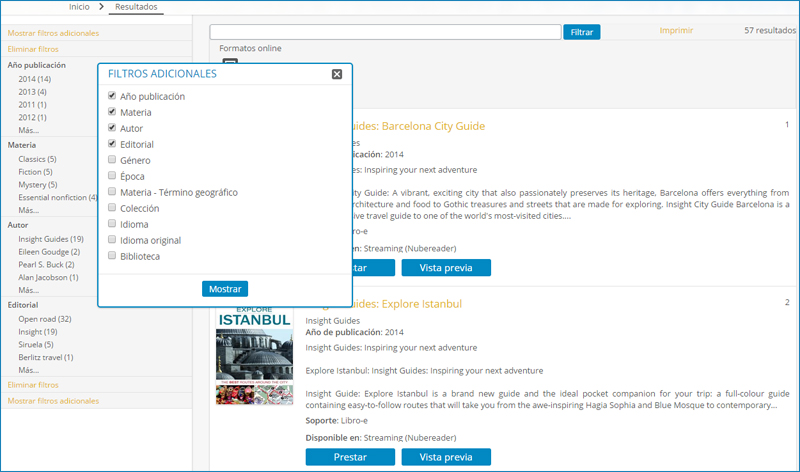The image size is (800, 472).
Task: Click Vista previa for Barcelona guide
Action: [x=446, y=267]
